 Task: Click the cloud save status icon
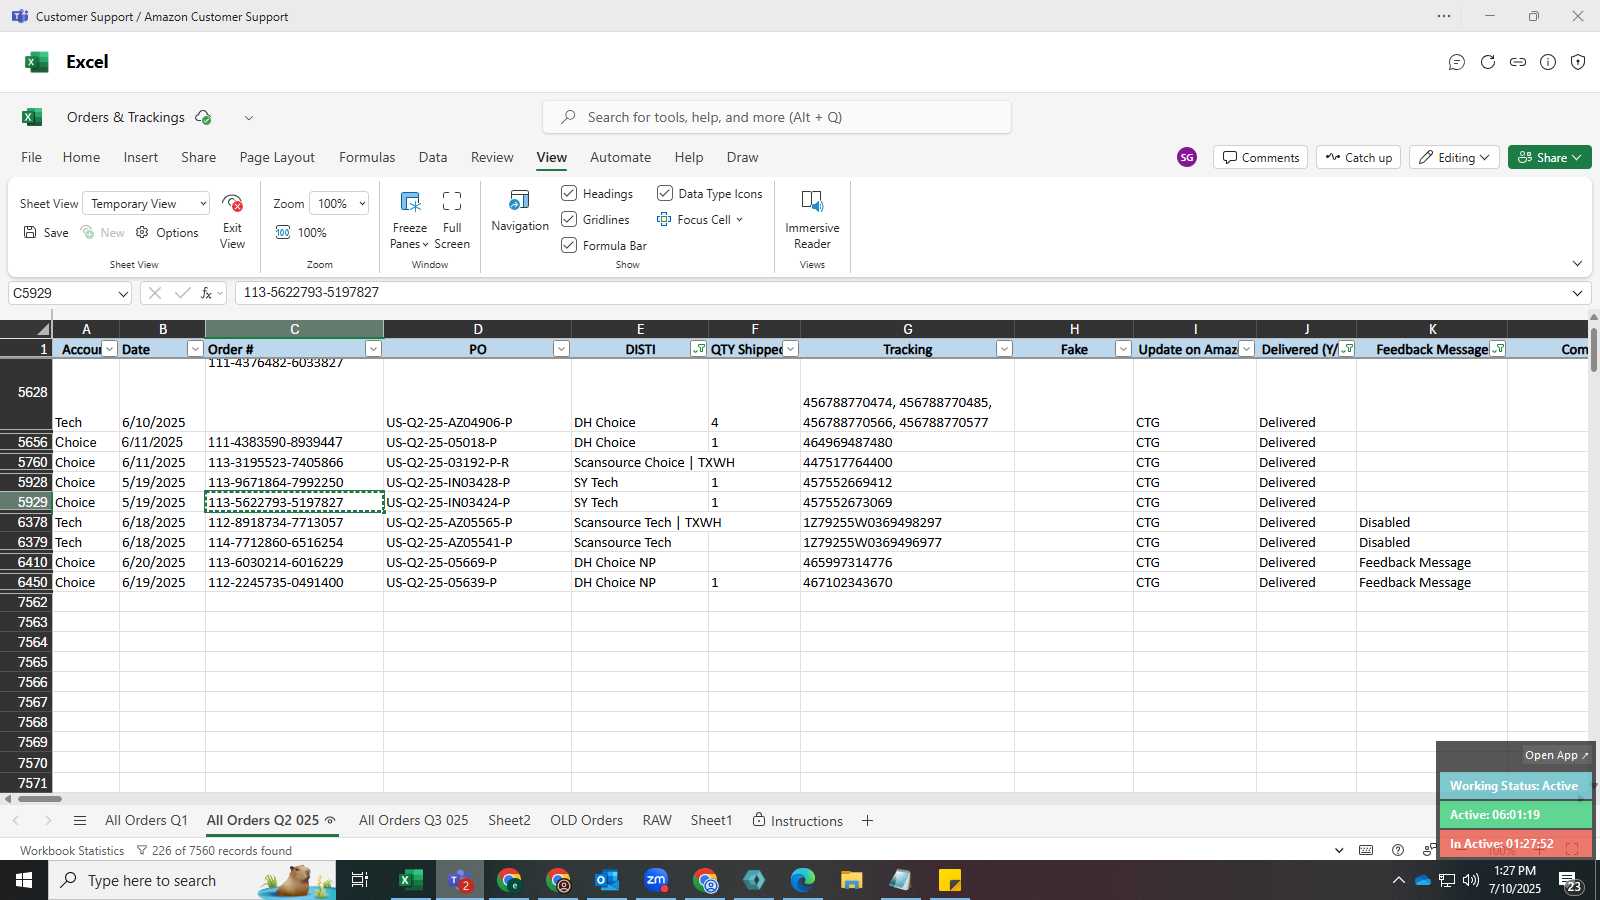coord(203,117)
